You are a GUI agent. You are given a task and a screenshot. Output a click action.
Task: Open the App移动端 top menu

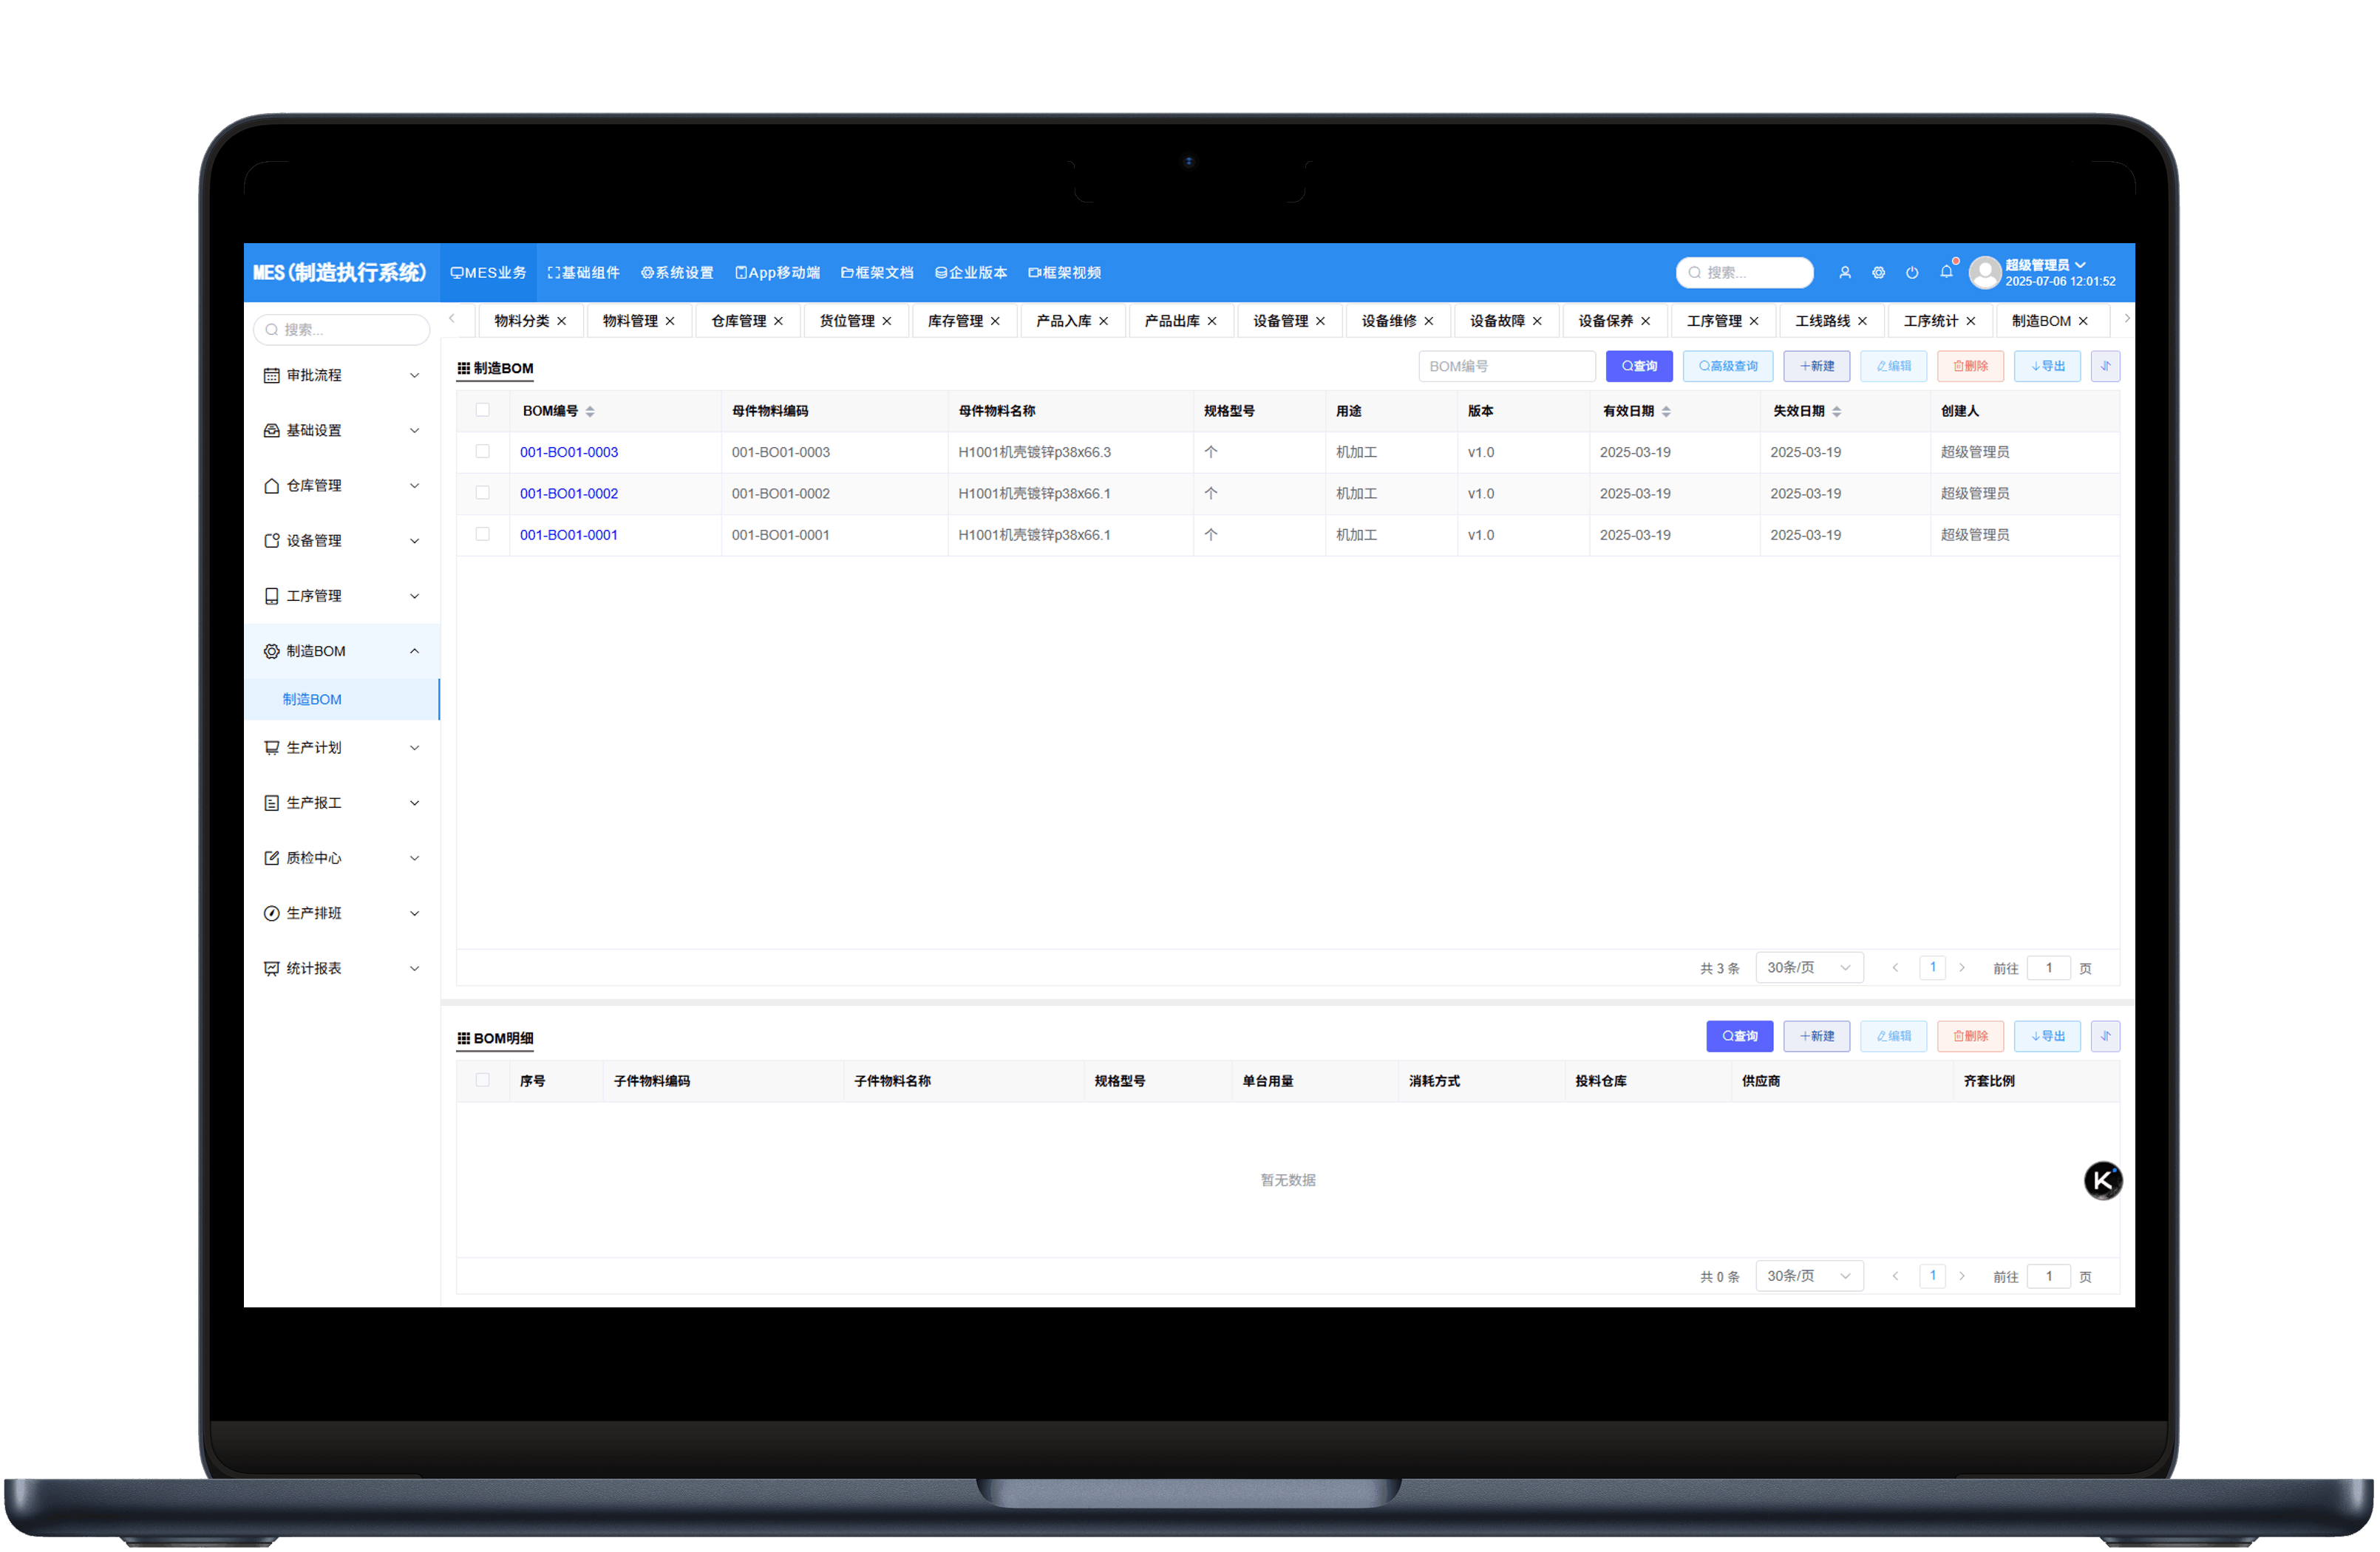point(777,273)
